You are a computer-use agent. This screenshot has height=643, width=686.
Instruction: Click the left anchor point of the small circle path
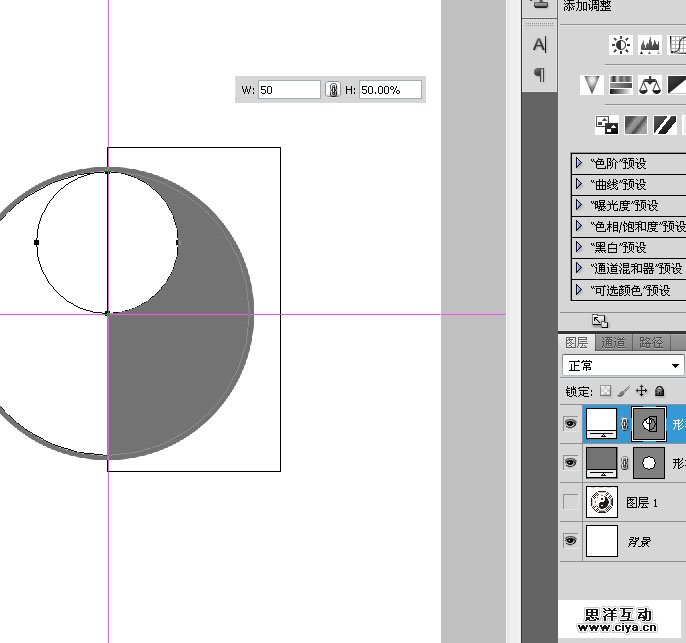point(36,242)
